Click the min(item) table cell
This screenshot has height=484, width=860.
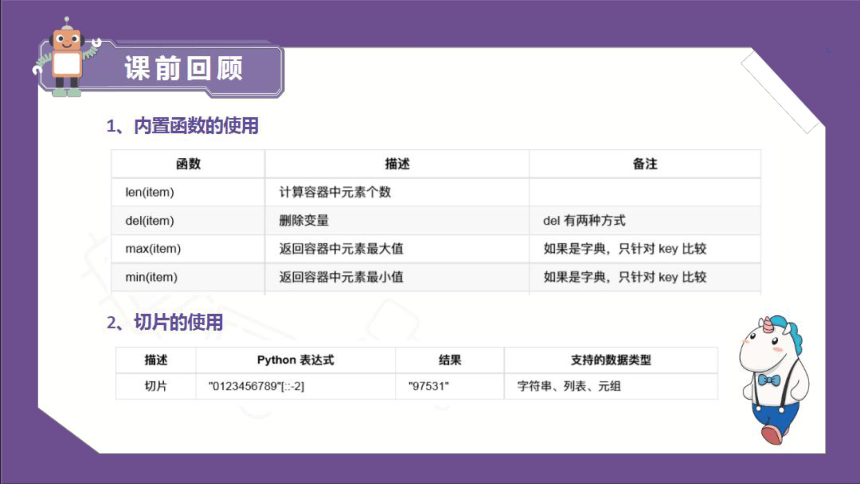tap(188, 277)
